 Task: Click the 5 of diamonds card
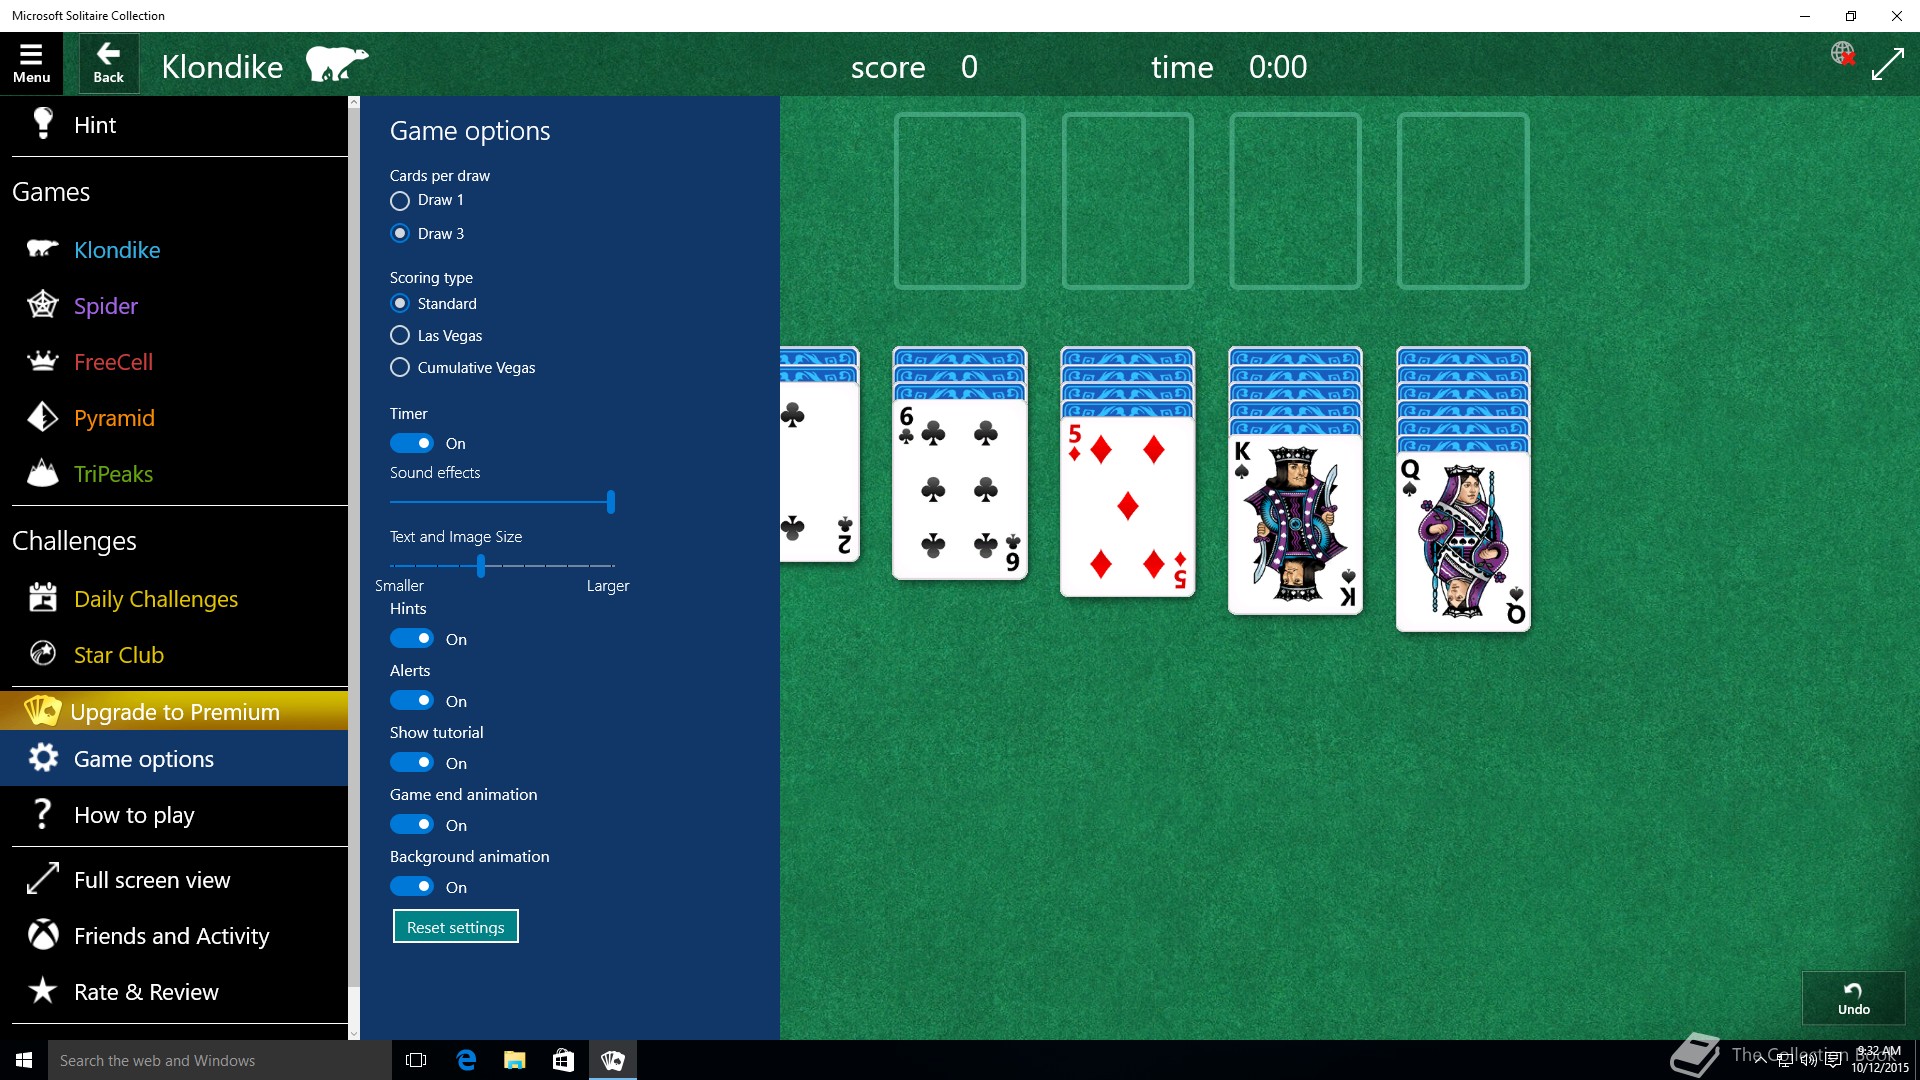(1127, 506)
